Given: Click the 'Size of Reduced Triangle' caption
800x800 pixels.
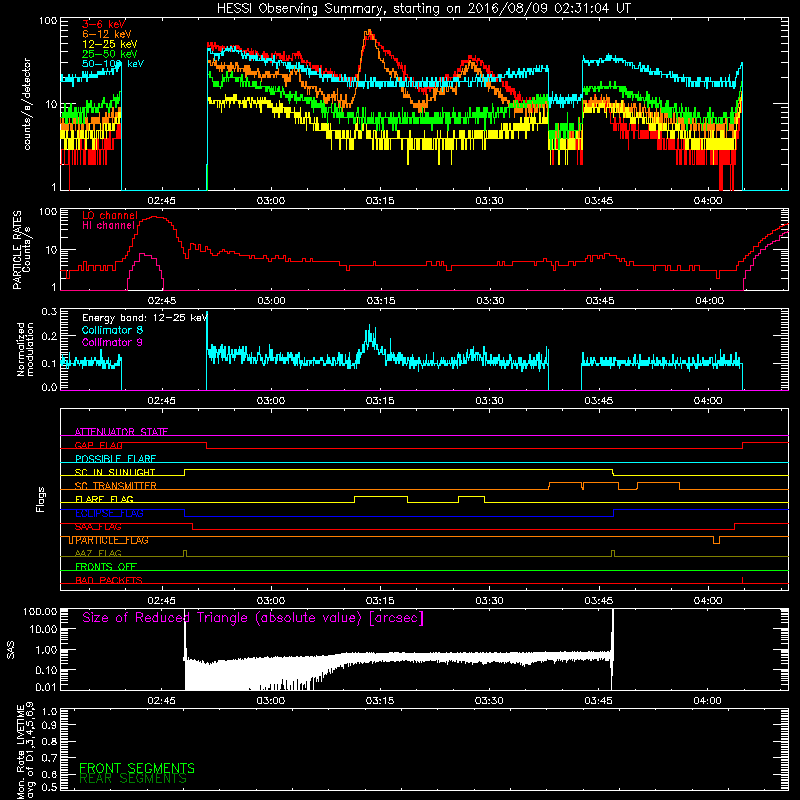Looking at the screenshot, I should pos(253,618).
